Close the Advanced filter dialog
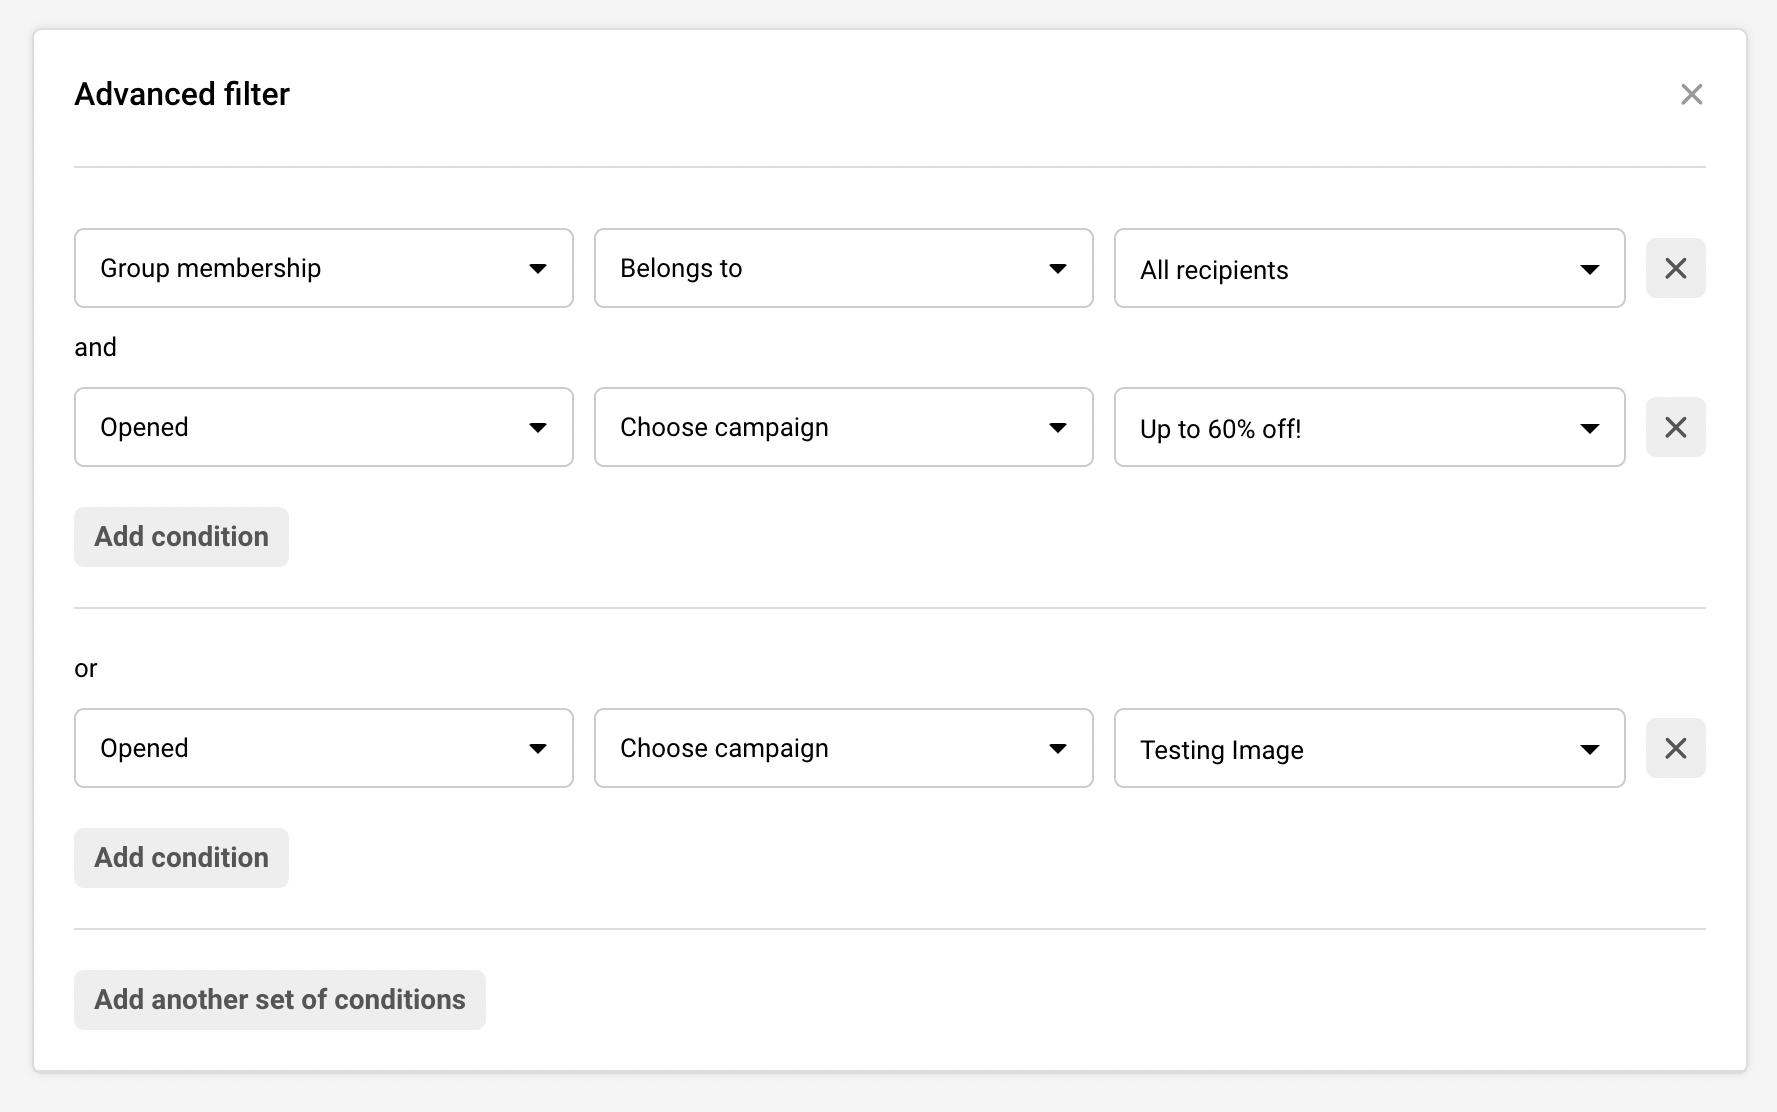 1691,94
